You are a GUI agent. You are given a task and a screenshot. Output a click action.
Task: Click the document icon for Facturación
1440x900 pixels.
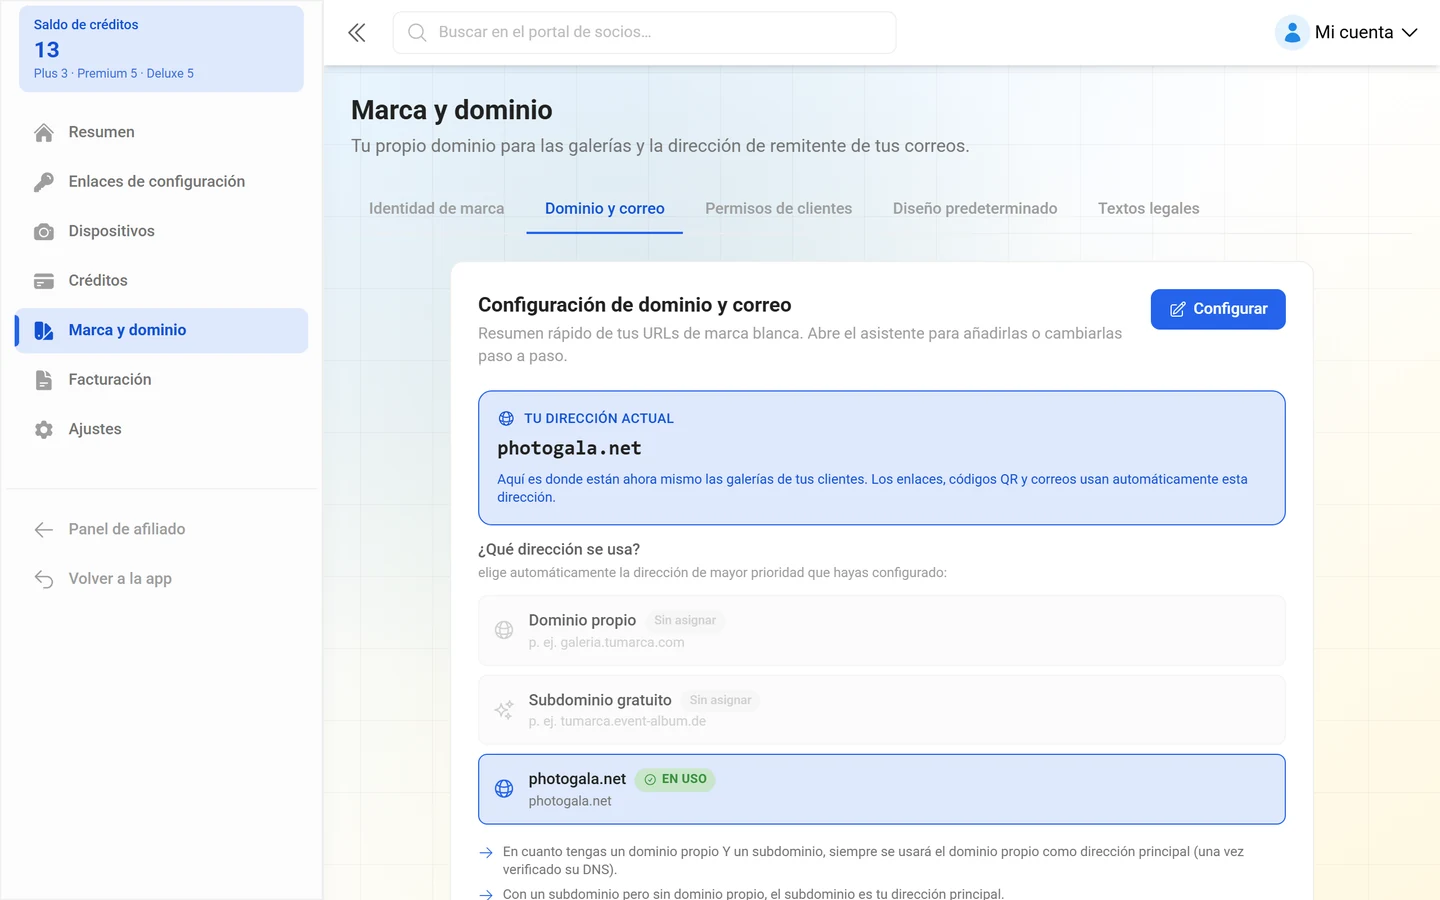tap(44, 380)
